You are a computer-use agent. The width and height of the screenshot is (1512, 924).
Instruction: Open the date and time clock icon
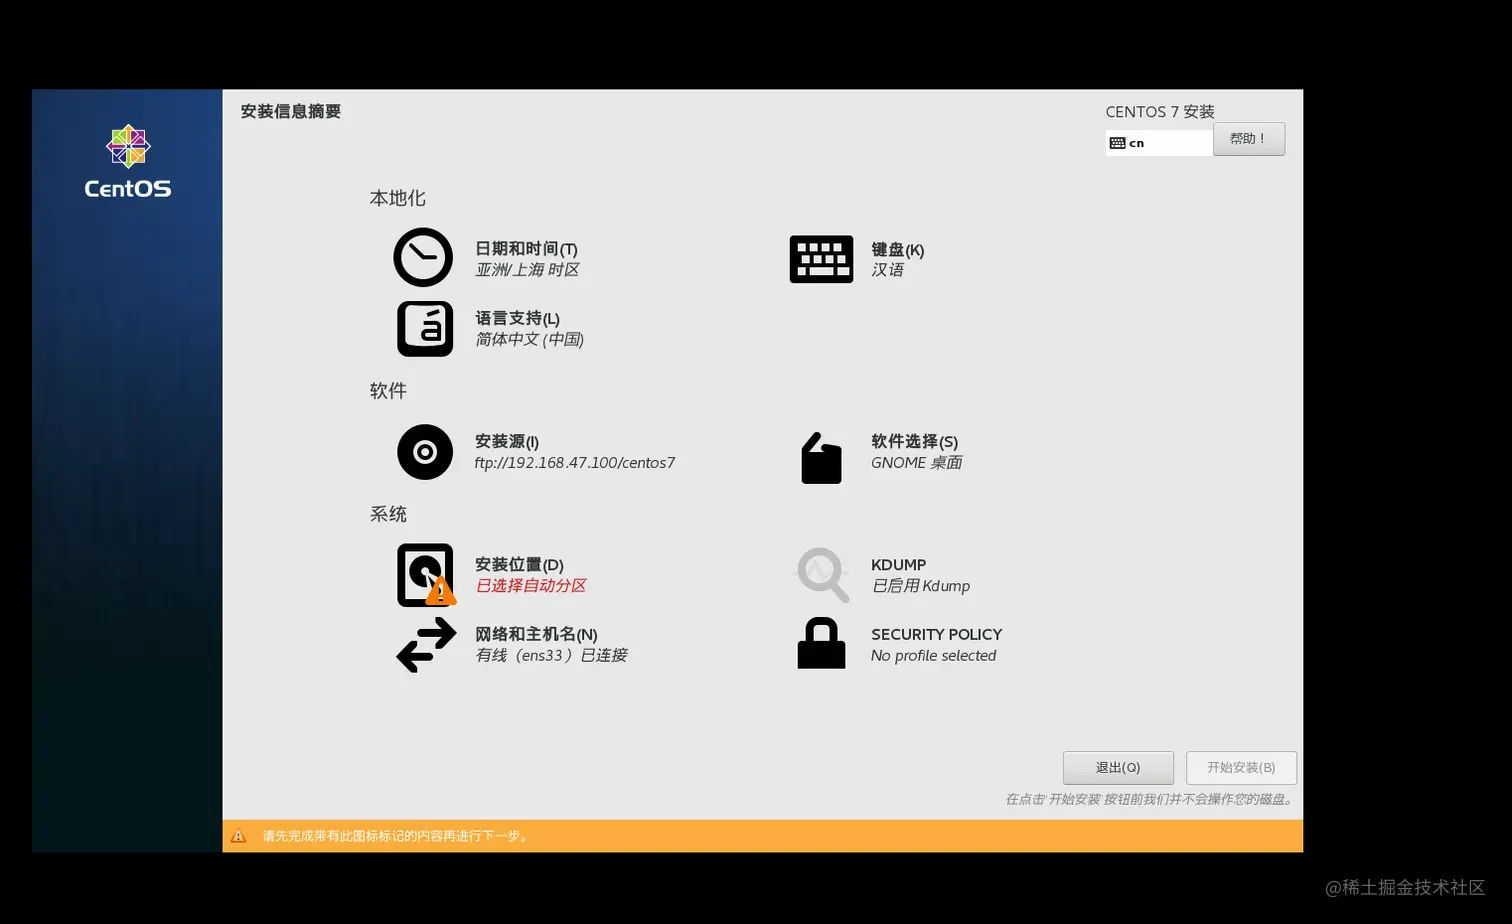[x=423, y=258]
